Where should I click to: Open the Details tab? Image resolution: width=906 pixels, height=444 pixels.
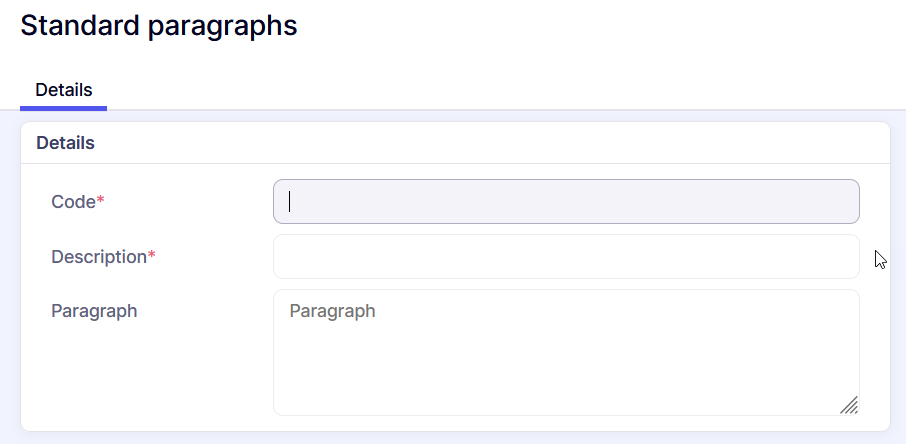point(64,90)
